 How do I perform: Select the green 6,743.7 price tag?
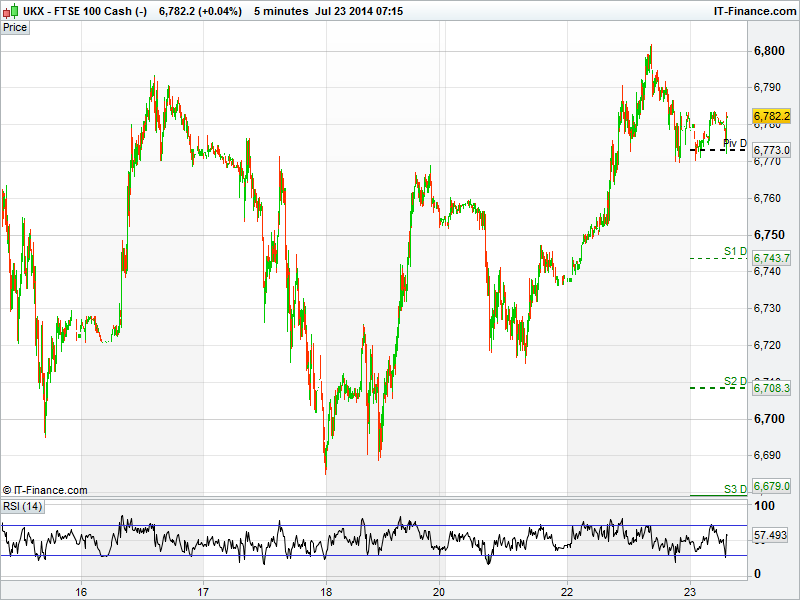(x=772, y=258)
